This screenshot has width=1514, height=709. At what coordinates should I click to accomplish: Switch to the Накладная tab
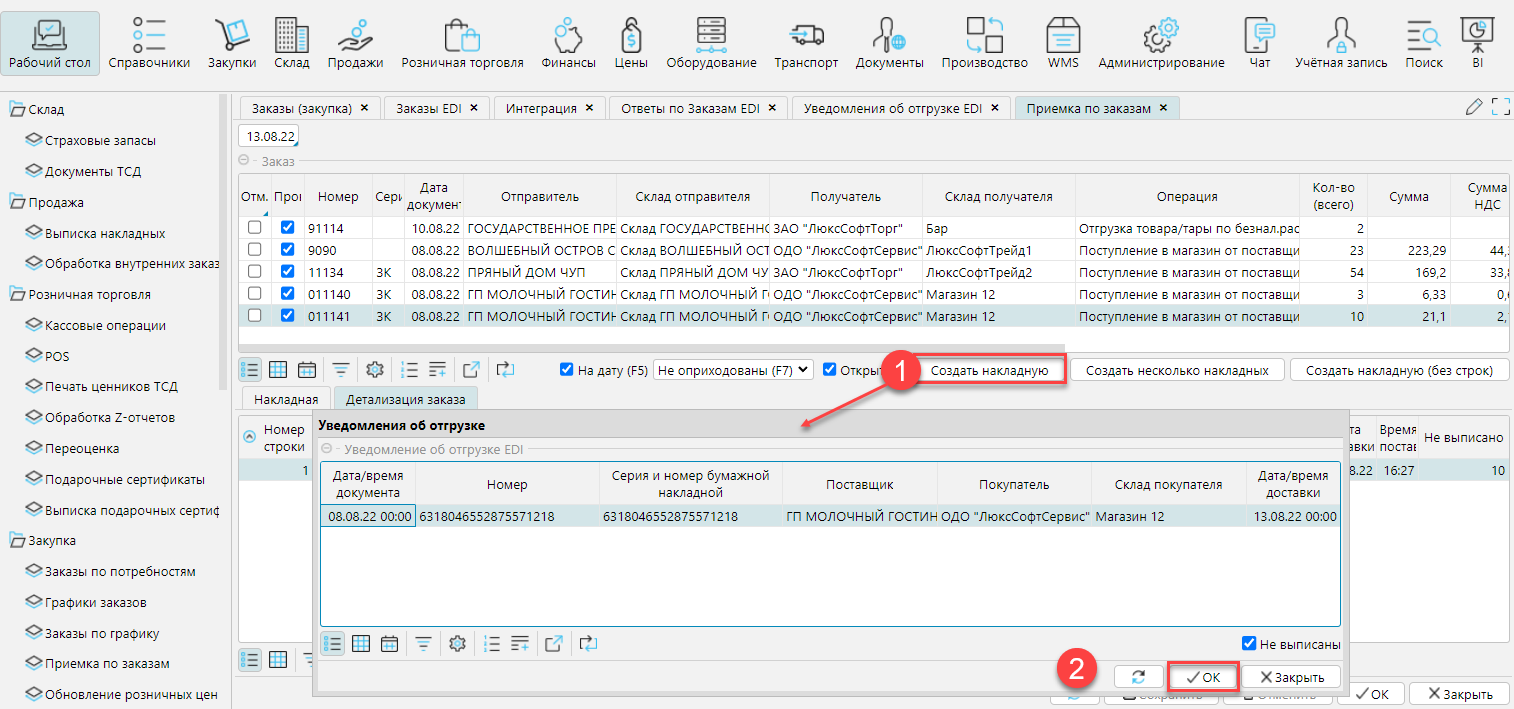(x=285, y=399)
